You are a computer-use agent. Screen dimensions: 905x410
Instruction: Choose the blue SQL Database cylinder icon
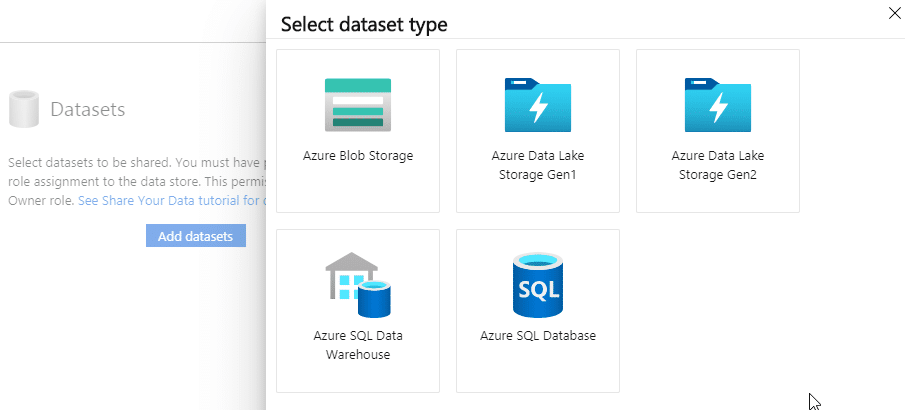(x=538, y=285)
